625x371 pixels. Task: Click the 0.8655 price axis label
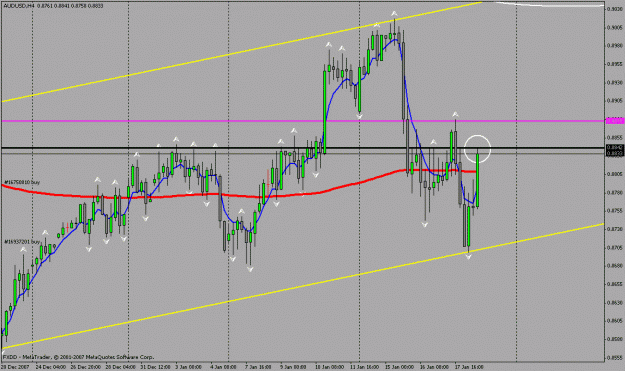(615, 284)
